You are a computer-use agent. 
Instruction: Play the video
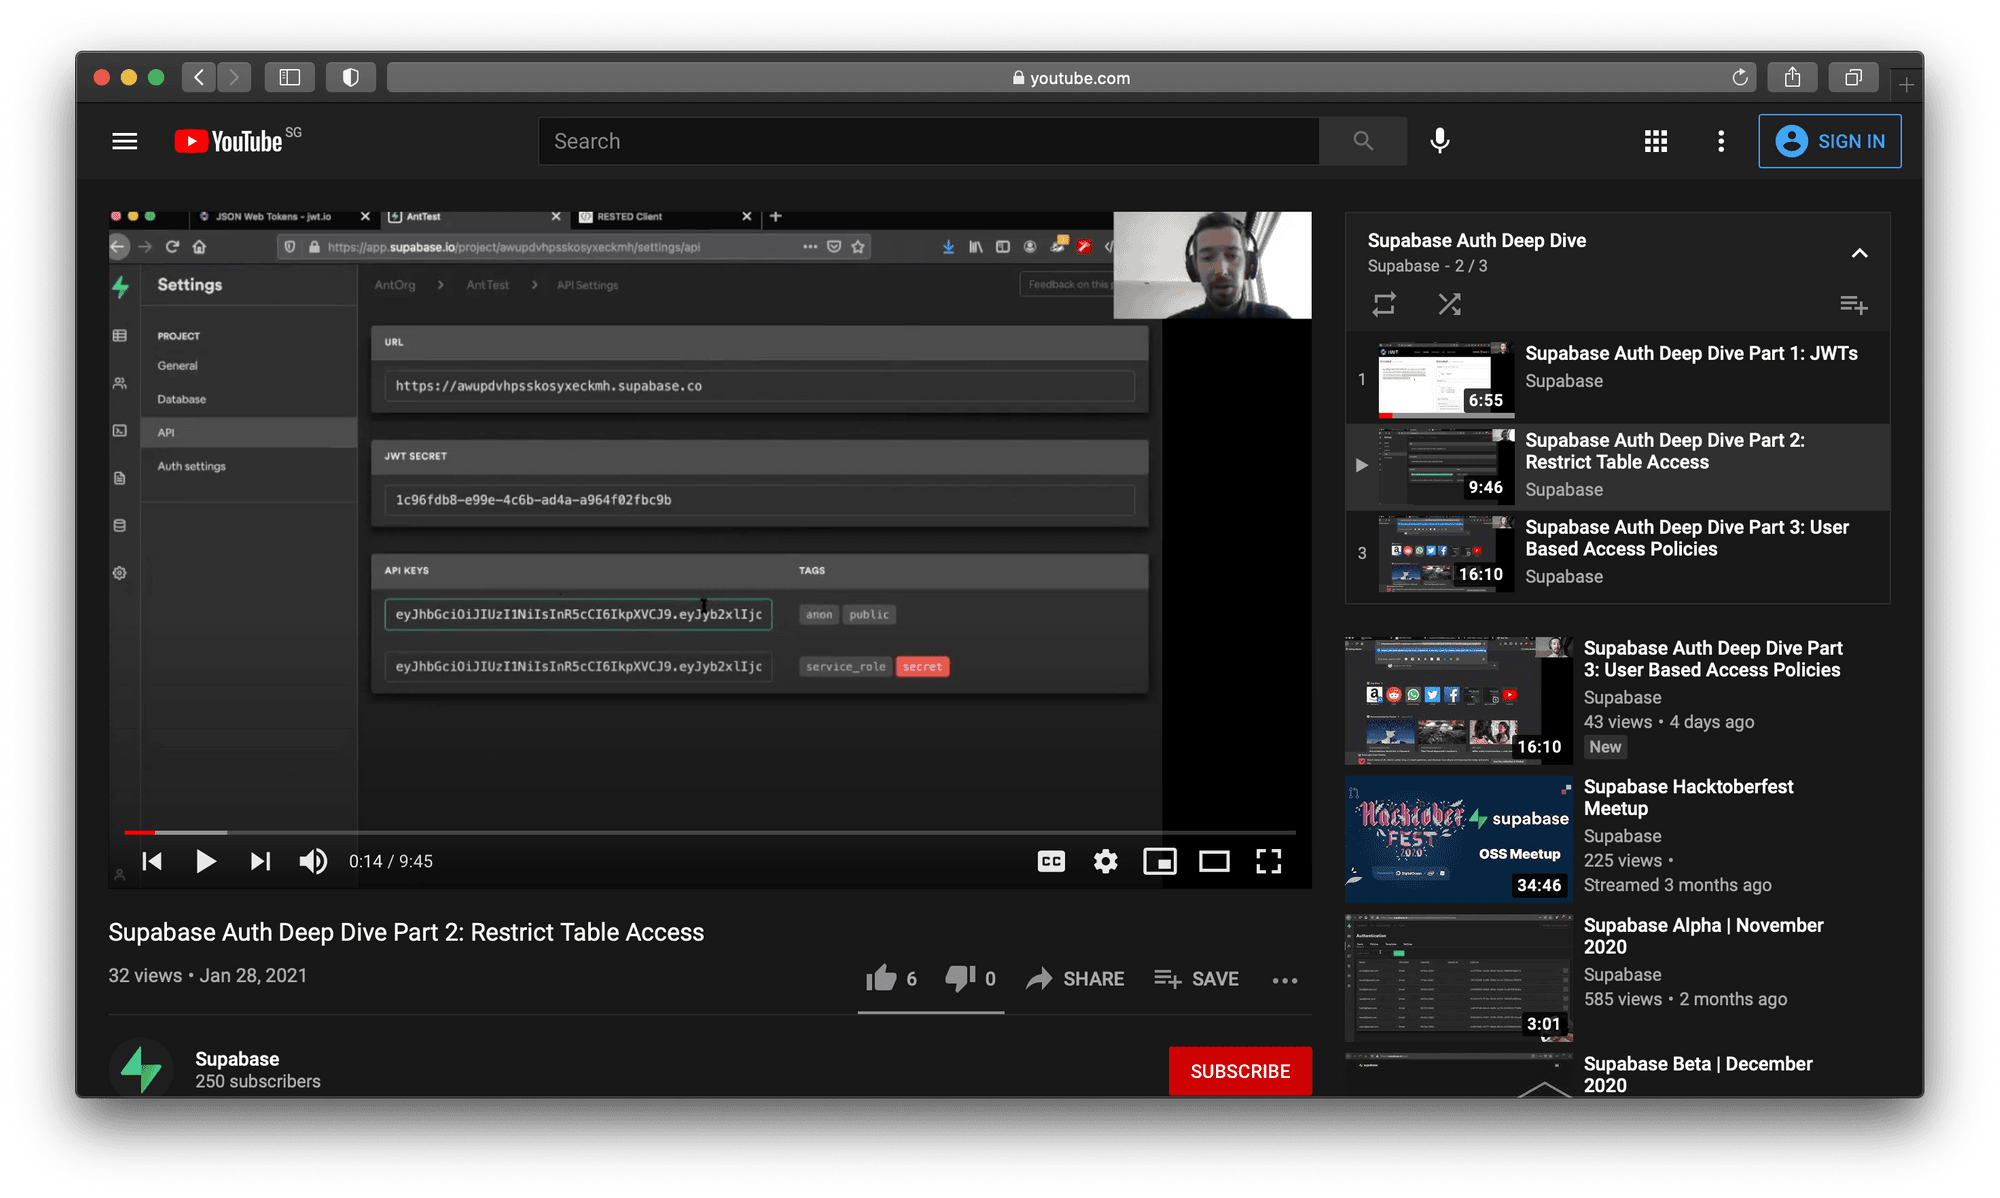pyautogui.click(x=205, y=861)
